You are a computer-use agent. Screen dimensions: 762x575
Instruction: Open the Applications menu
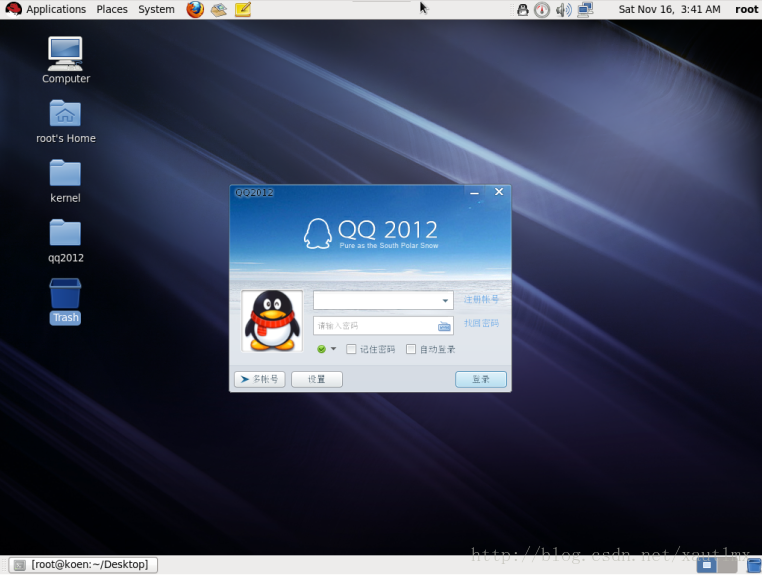pos(56,9)
